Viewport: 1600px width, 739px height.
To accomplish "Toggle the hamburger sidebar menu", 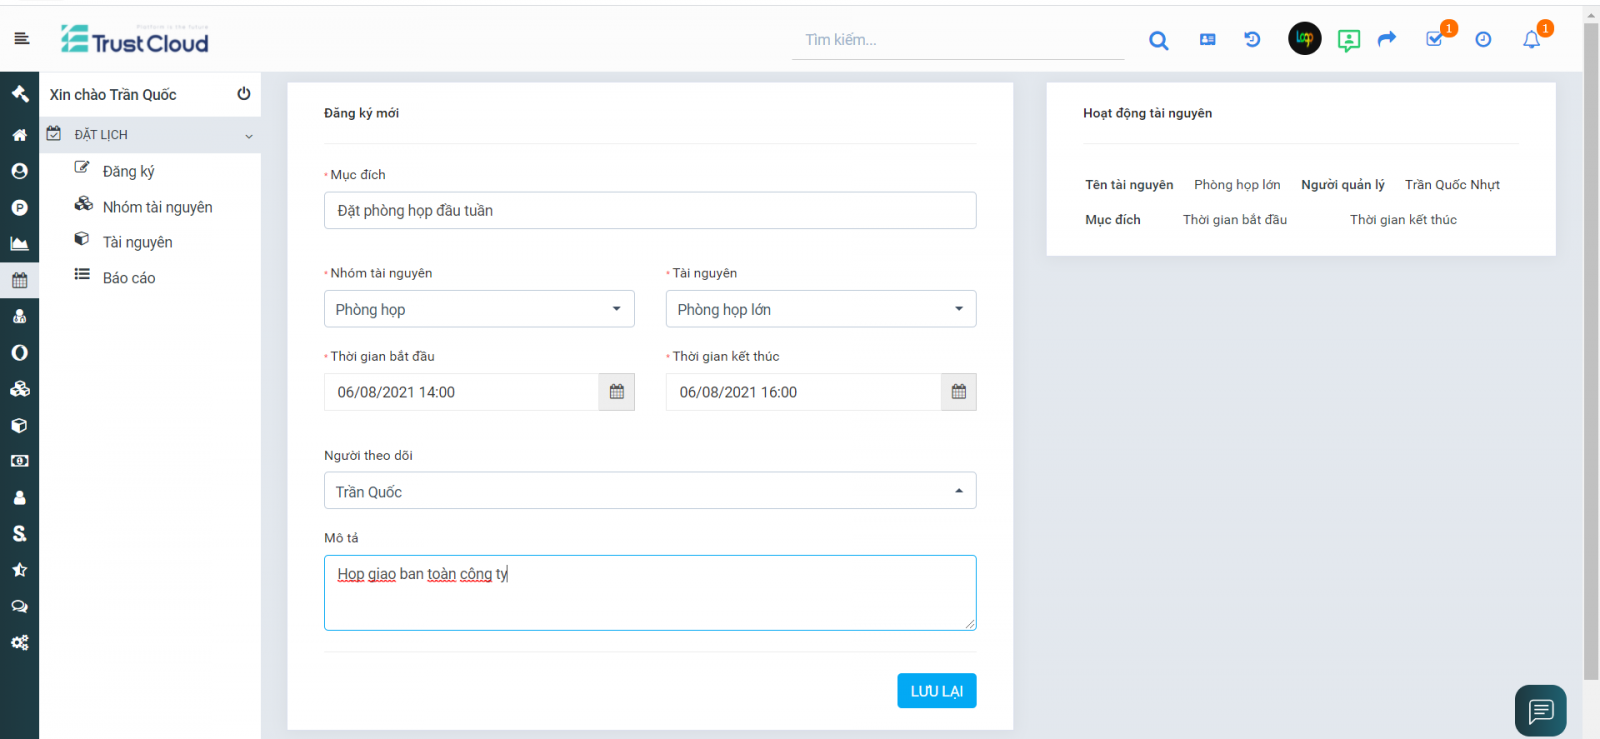I will 22,39.
